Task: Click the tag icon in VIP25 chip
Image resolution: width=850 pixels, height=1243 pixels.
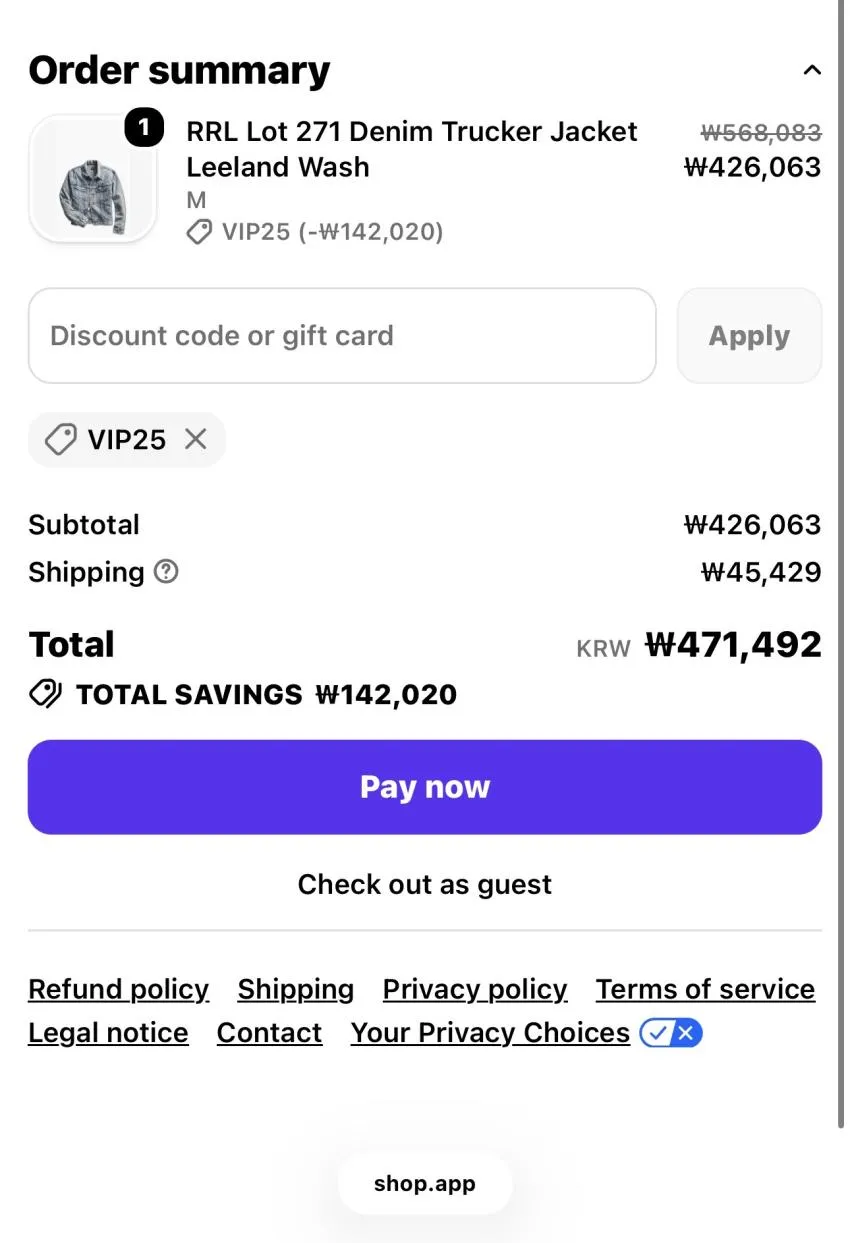Action: (x=61, y=439)
